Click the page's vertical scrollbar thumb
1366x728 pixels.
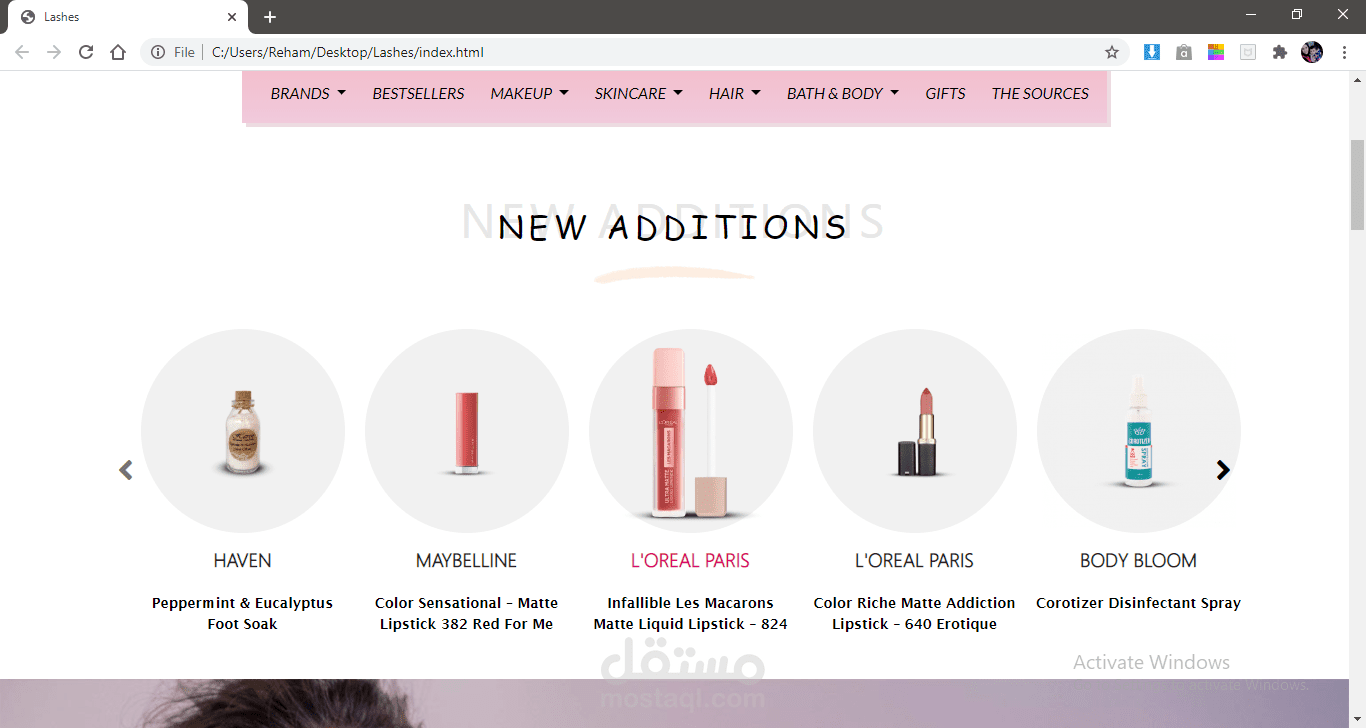(1357, 185)
